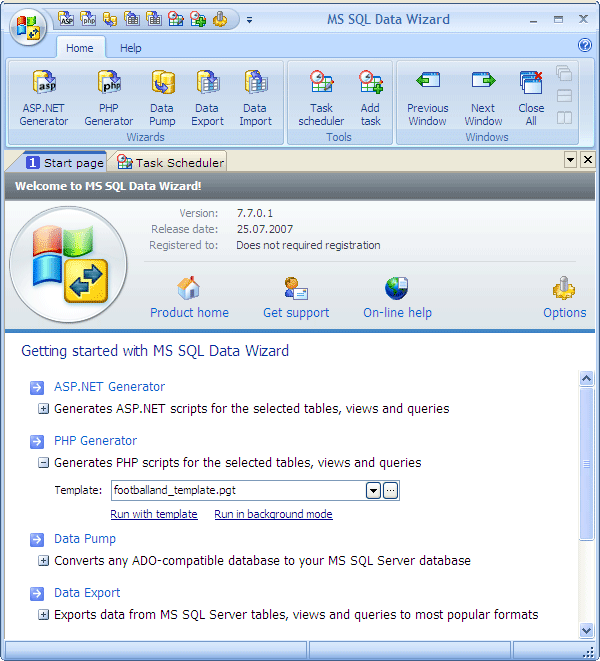Click ASP.NET Generator in quick access toolbar
Viewport: 600px width, 661px height.
click(66, 19)
